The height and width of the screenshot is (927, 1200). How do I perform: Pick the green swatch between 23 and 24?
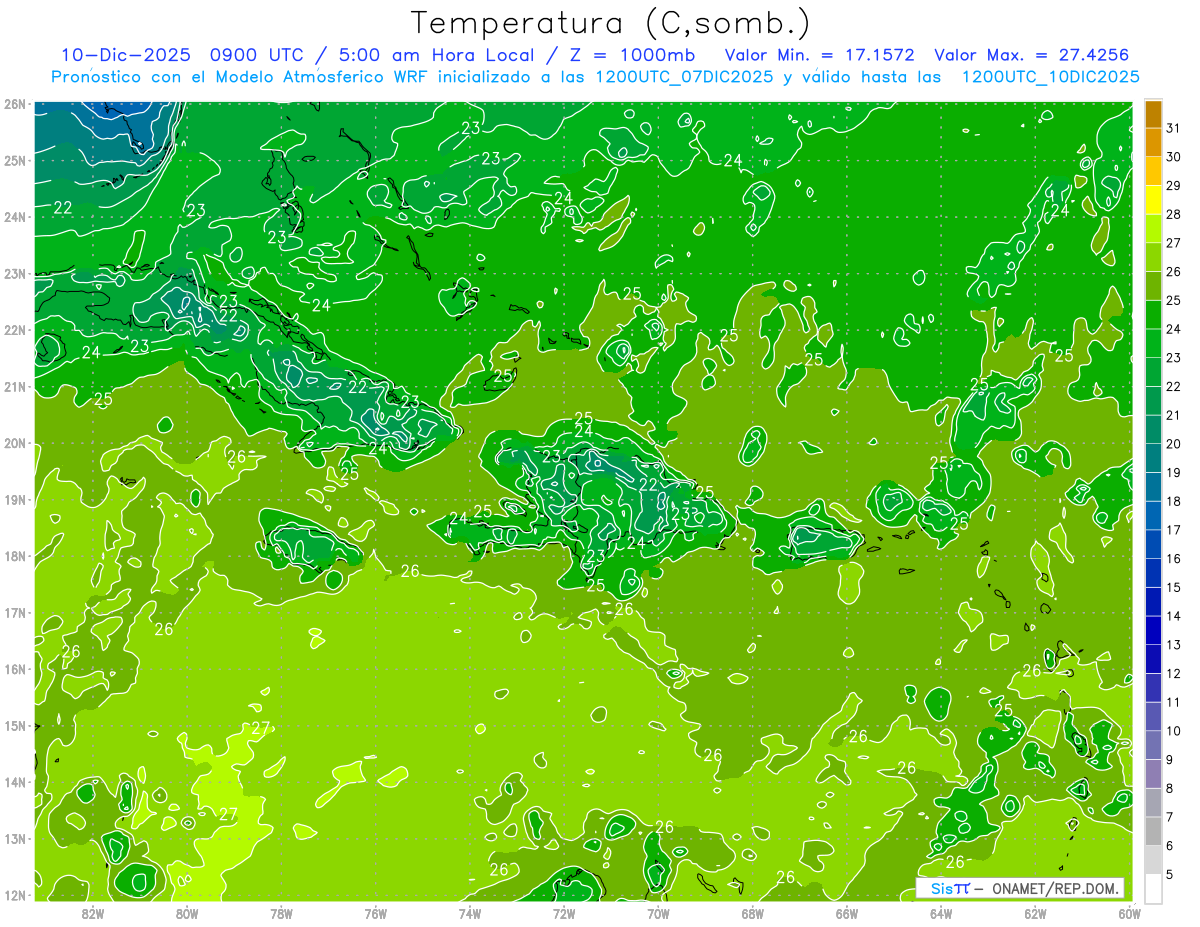pos(1153,343)
